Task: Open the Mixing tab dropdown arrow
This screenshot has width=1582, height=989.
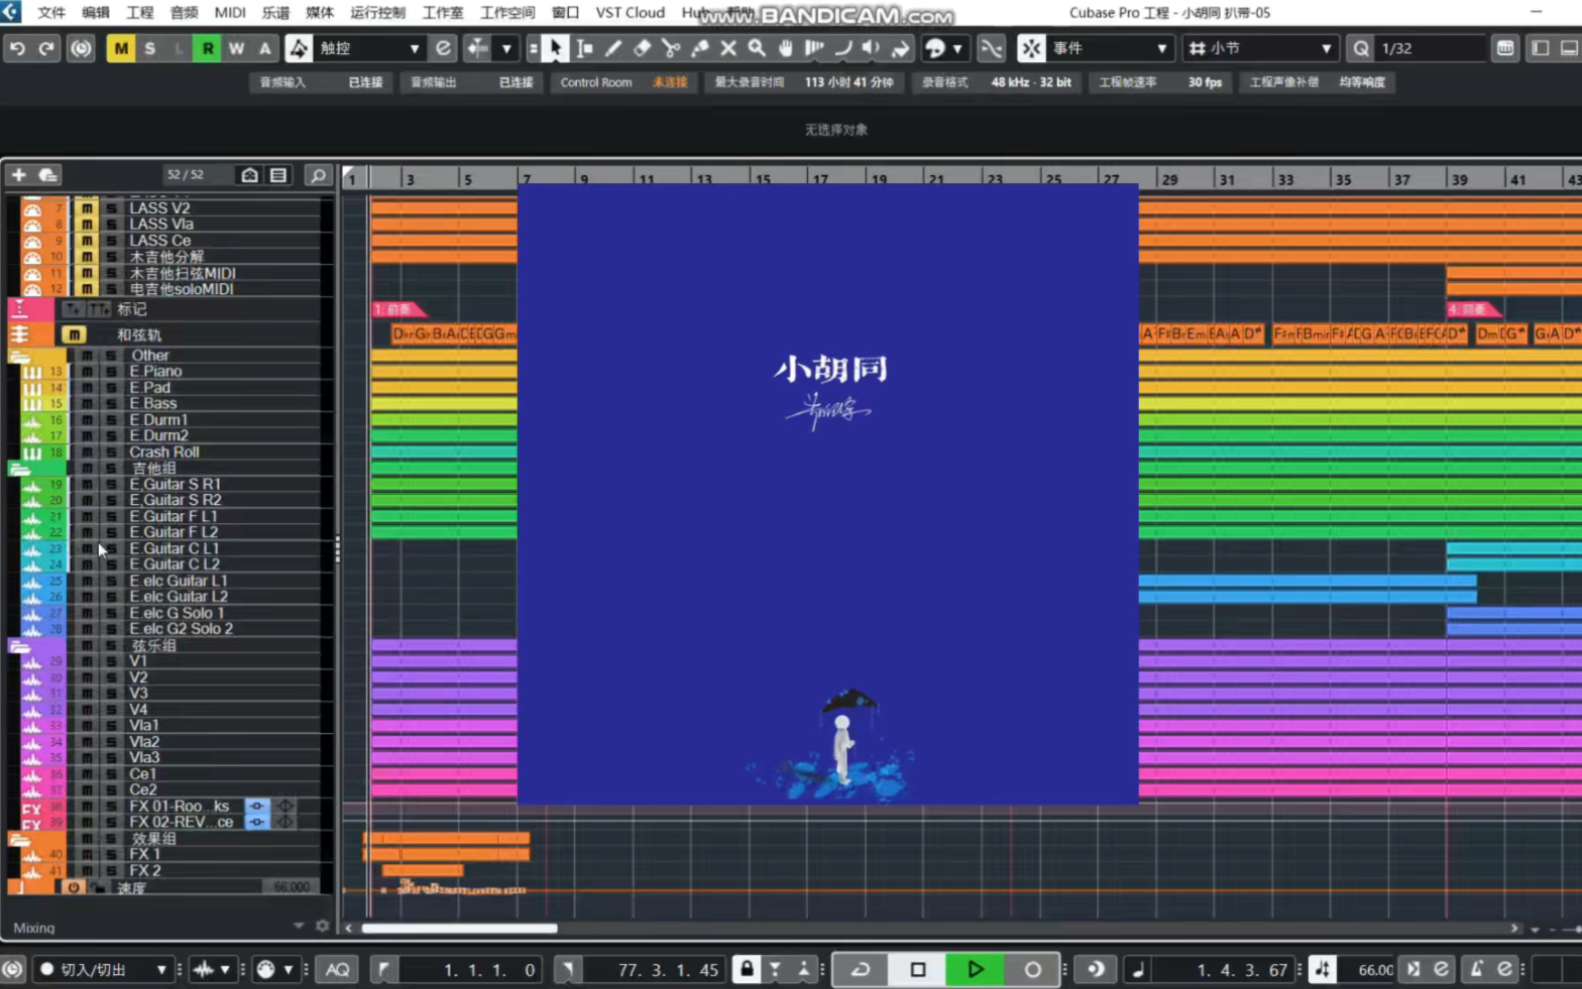Action: click(x=298, y=926)
